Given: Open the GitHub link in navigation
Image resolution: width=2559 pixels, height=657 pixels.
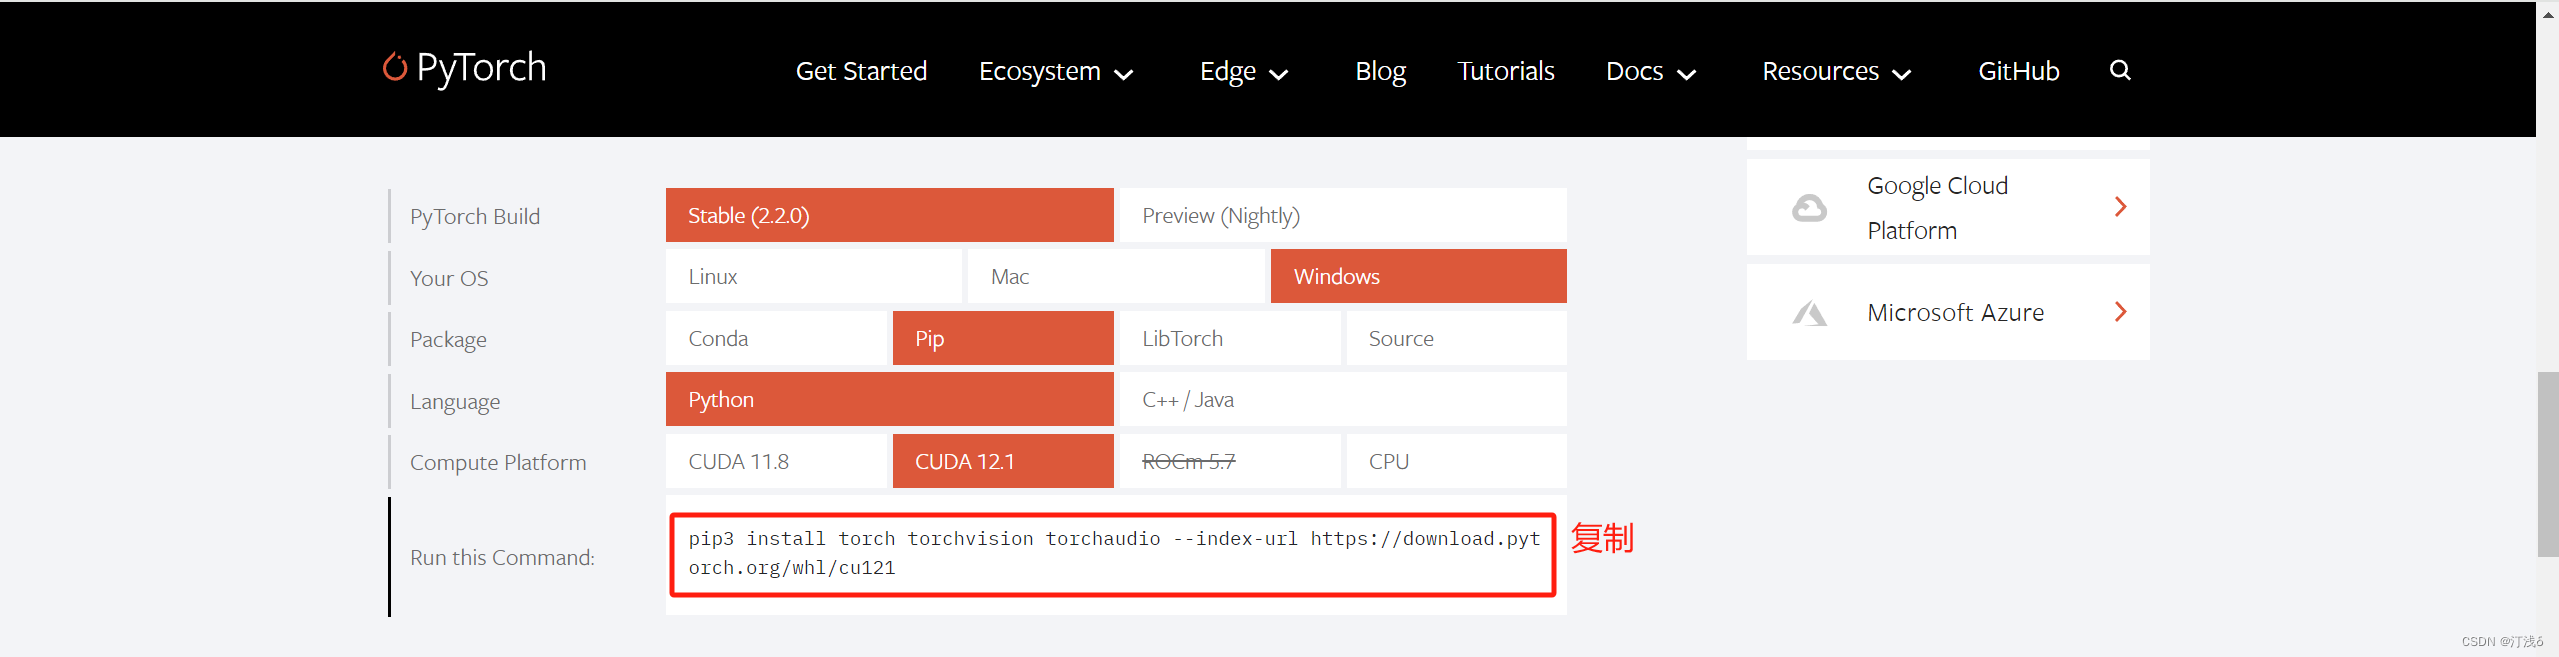Looking at the screenshot, I should tap(2018, 71).
